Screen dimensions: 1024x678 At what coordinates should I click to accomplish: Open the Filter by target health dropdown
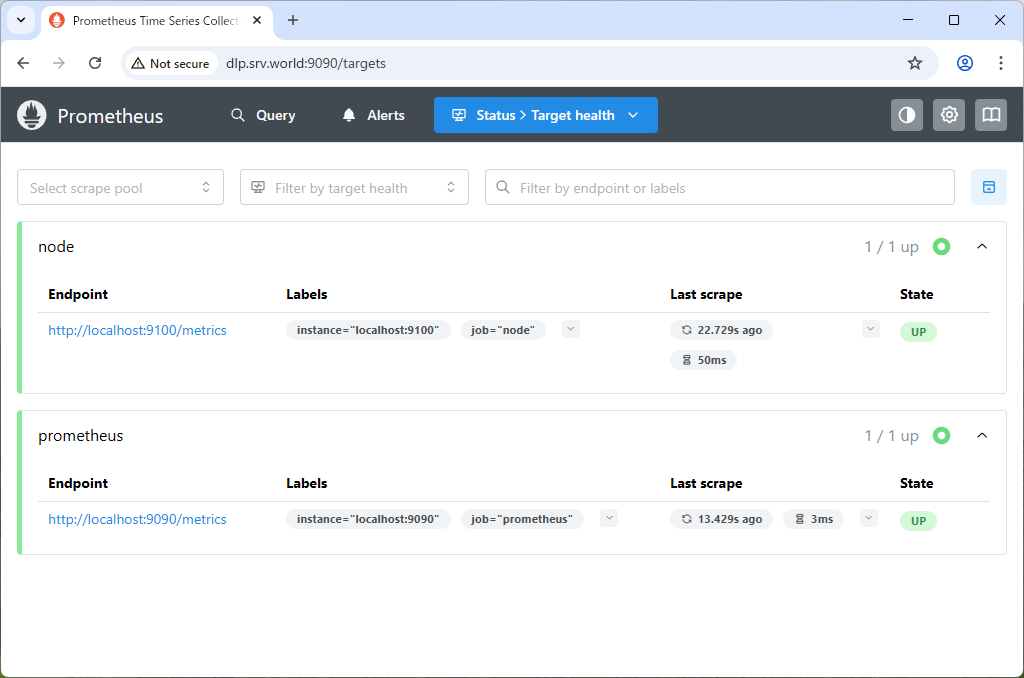coord(354,187)
